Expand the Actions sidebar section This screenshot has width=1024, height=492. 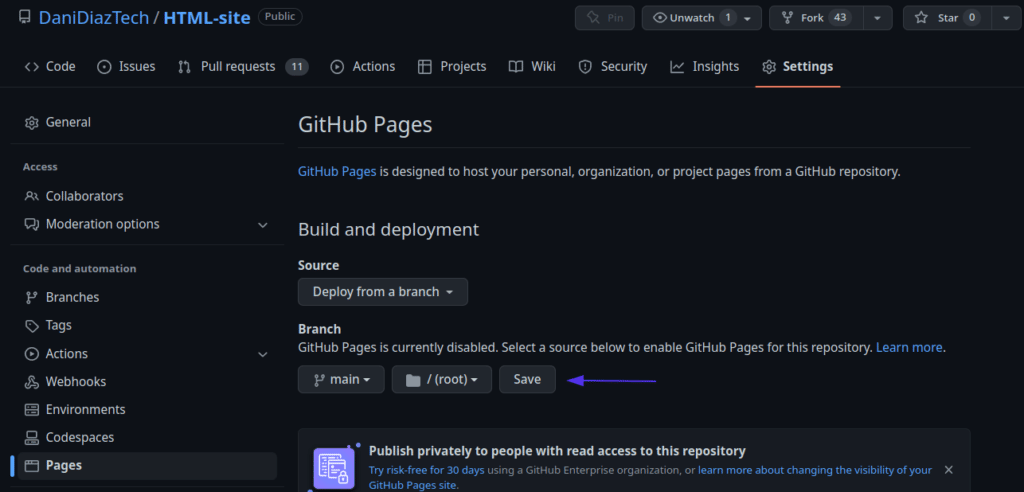(263, 354)
